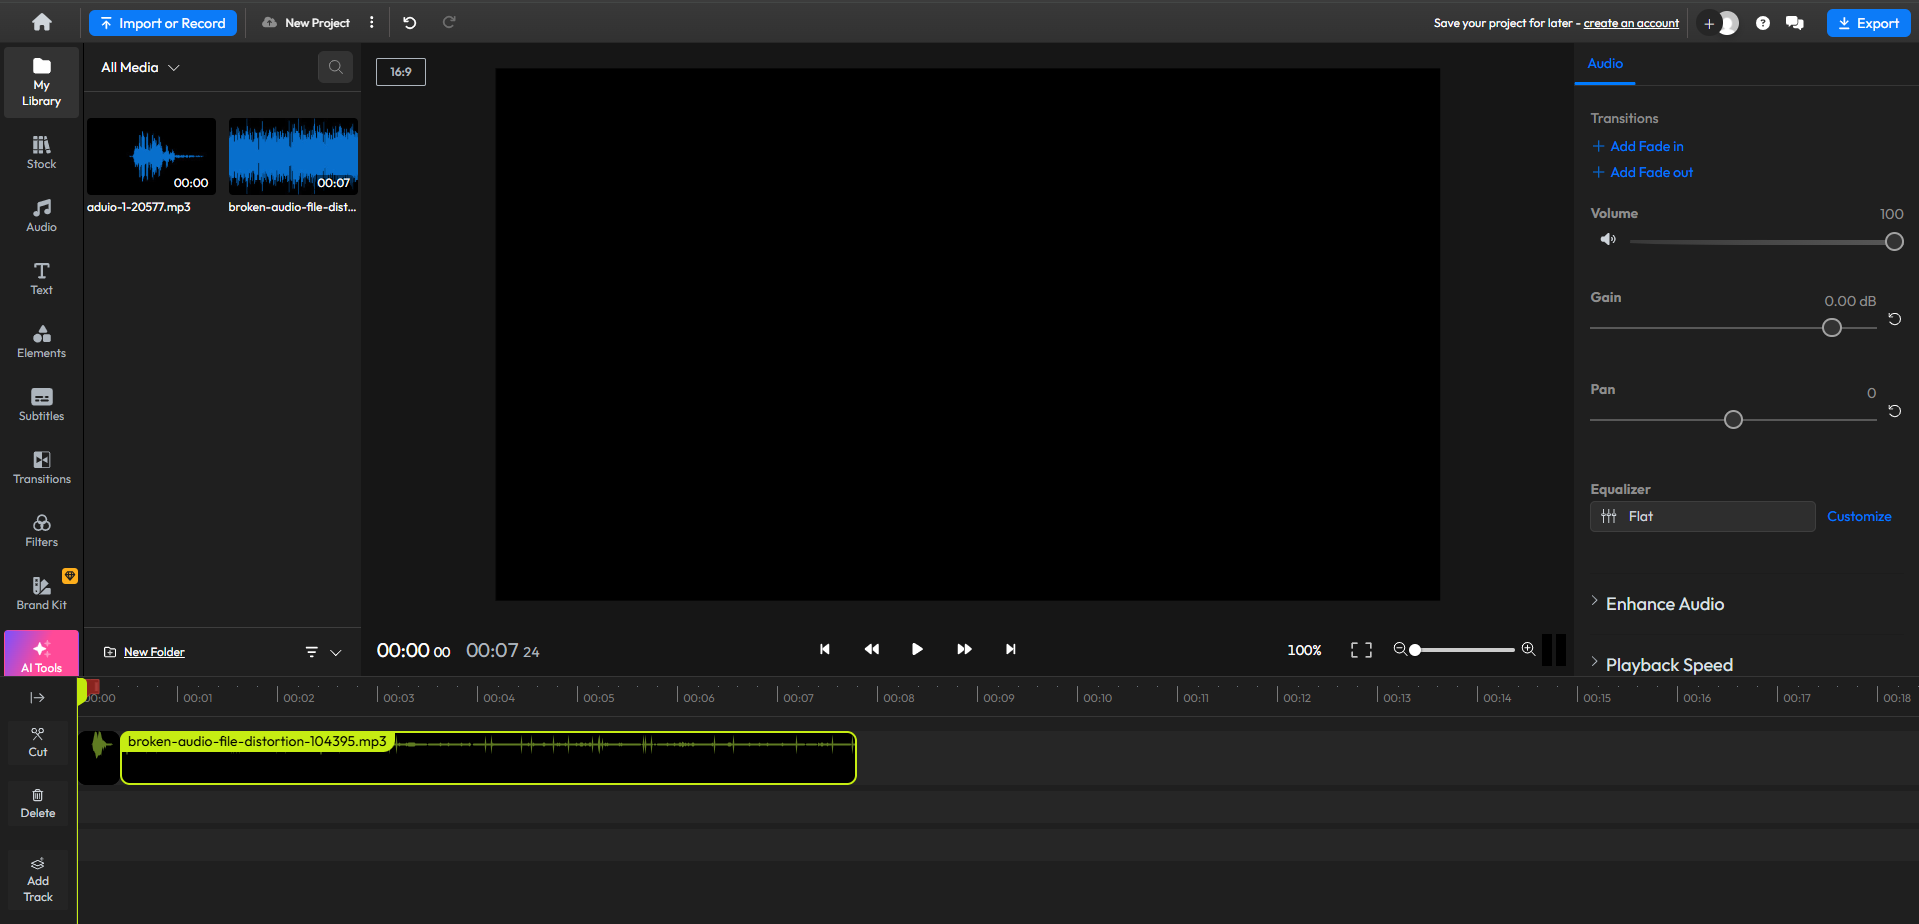The height and width of the screenshot is (924, 1919).
Task: Open the Subtitles panel
Action: pos(41,404)
